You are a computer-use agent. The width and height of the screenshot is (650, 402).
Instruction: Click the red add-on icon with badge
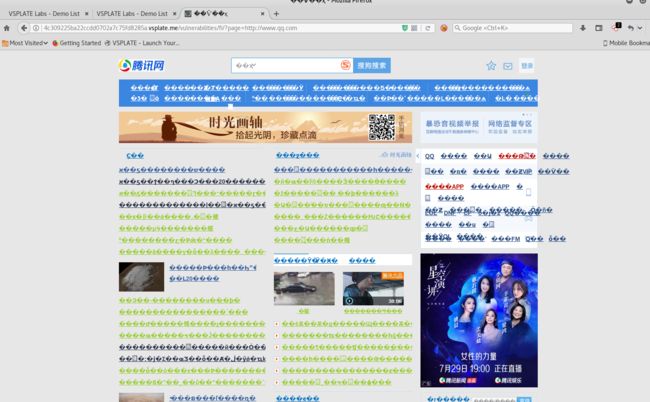tap(616, 27)
